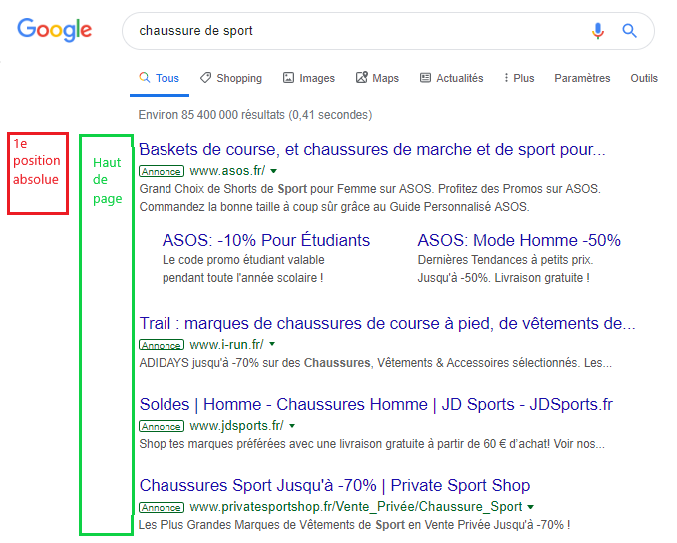This screenshot has width=677, height=543.
Task: Open the Actualités tab
Action: (x=452, y=78)
